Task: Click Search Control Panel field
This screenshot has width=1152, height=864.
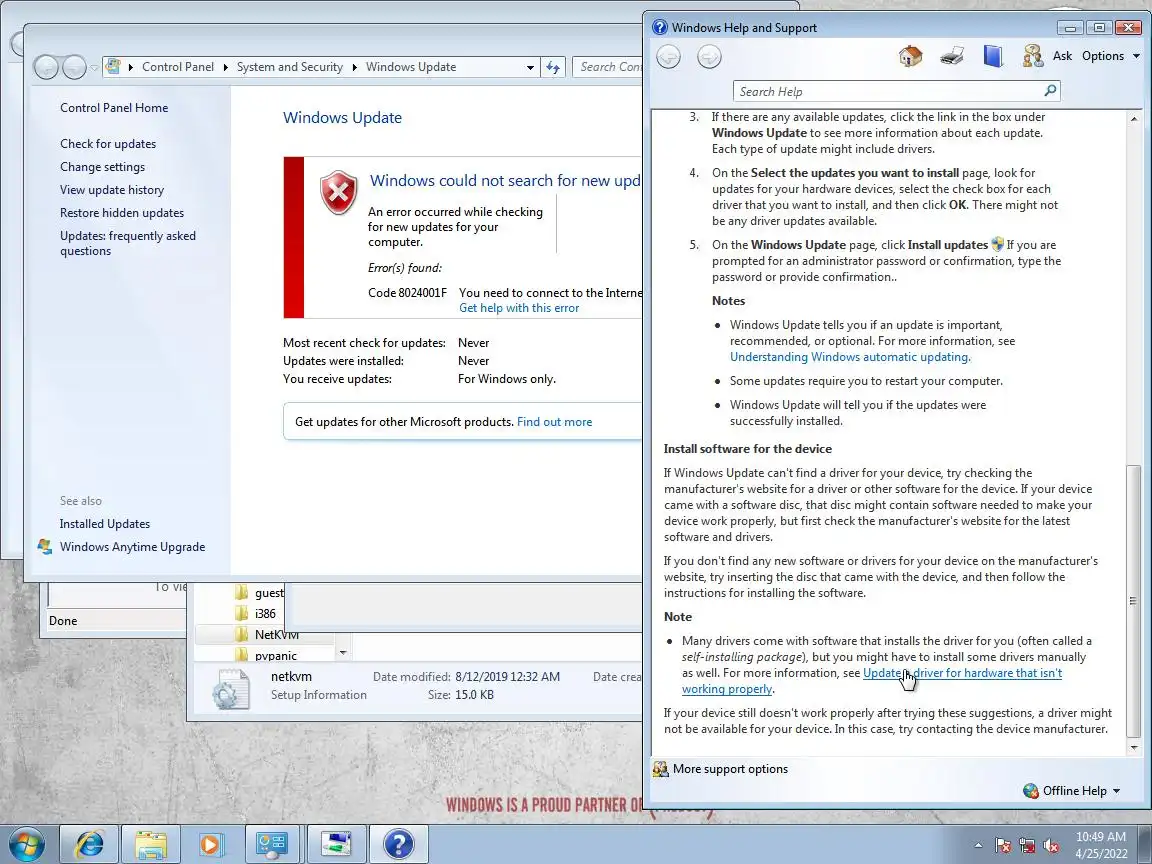Action: click(608, 67)
